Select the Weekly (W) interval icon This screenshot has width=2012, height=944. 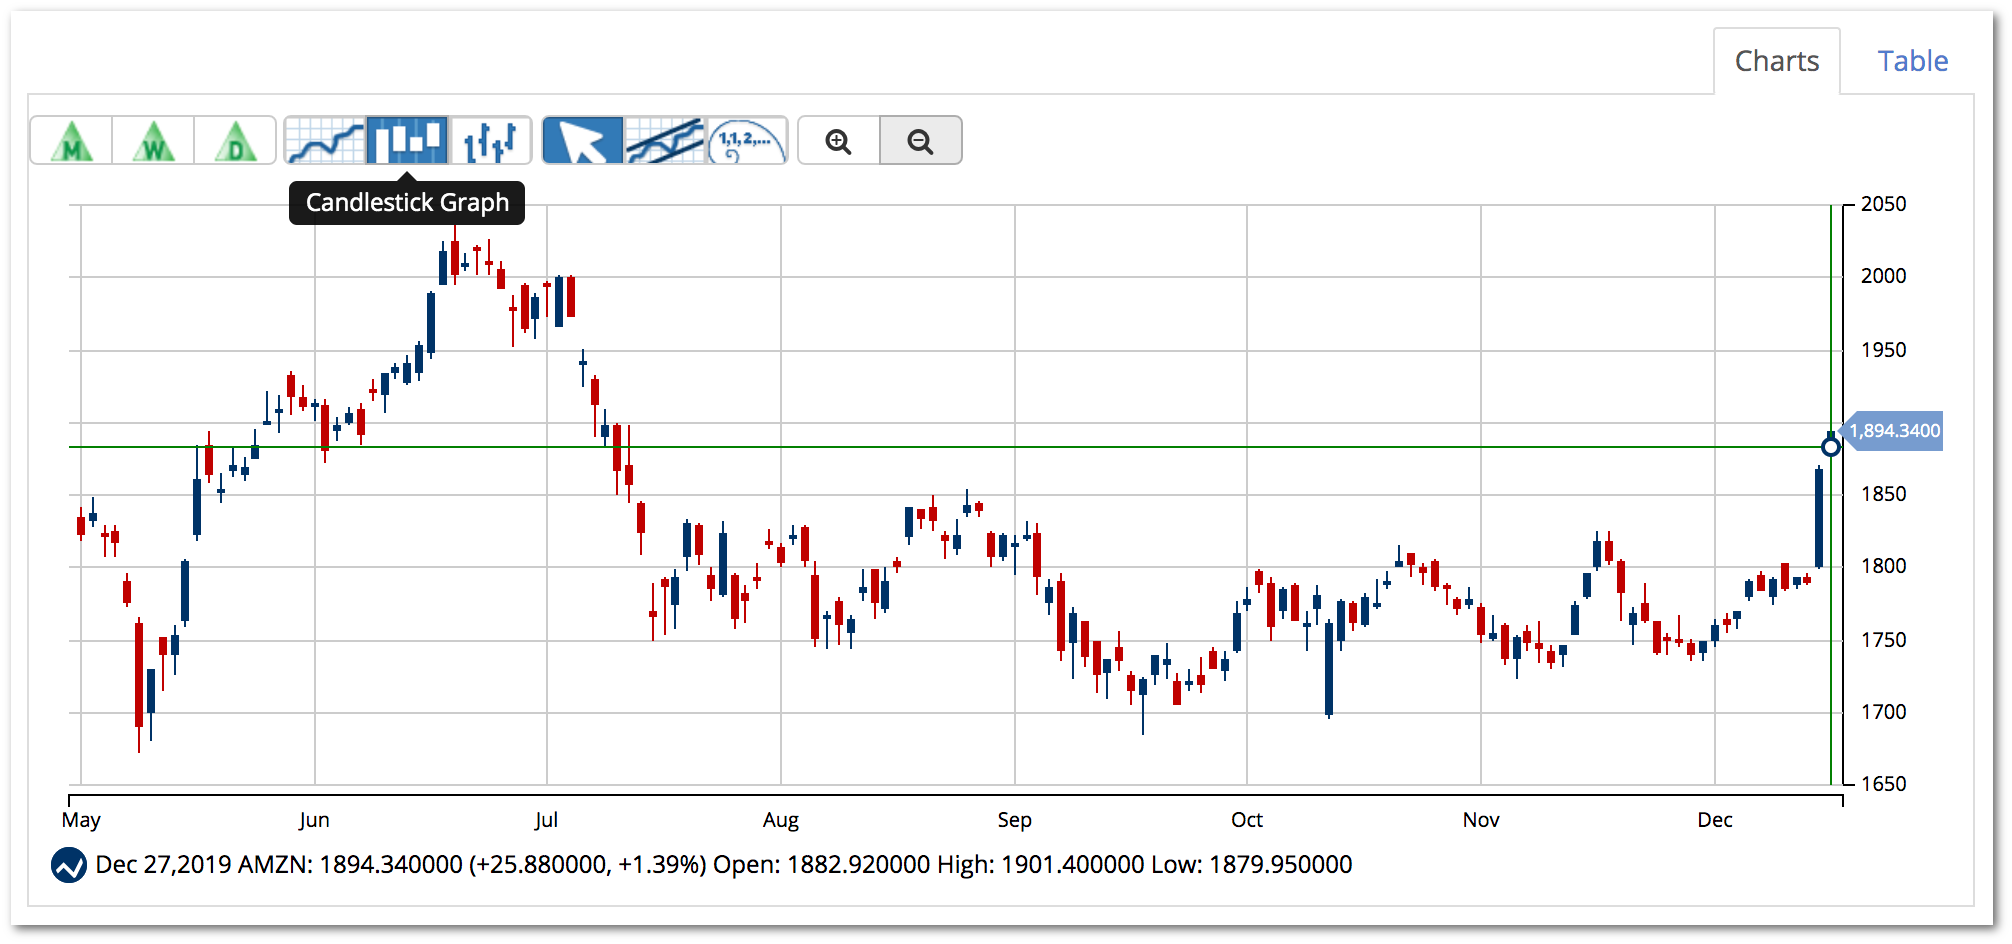(153, 140)
